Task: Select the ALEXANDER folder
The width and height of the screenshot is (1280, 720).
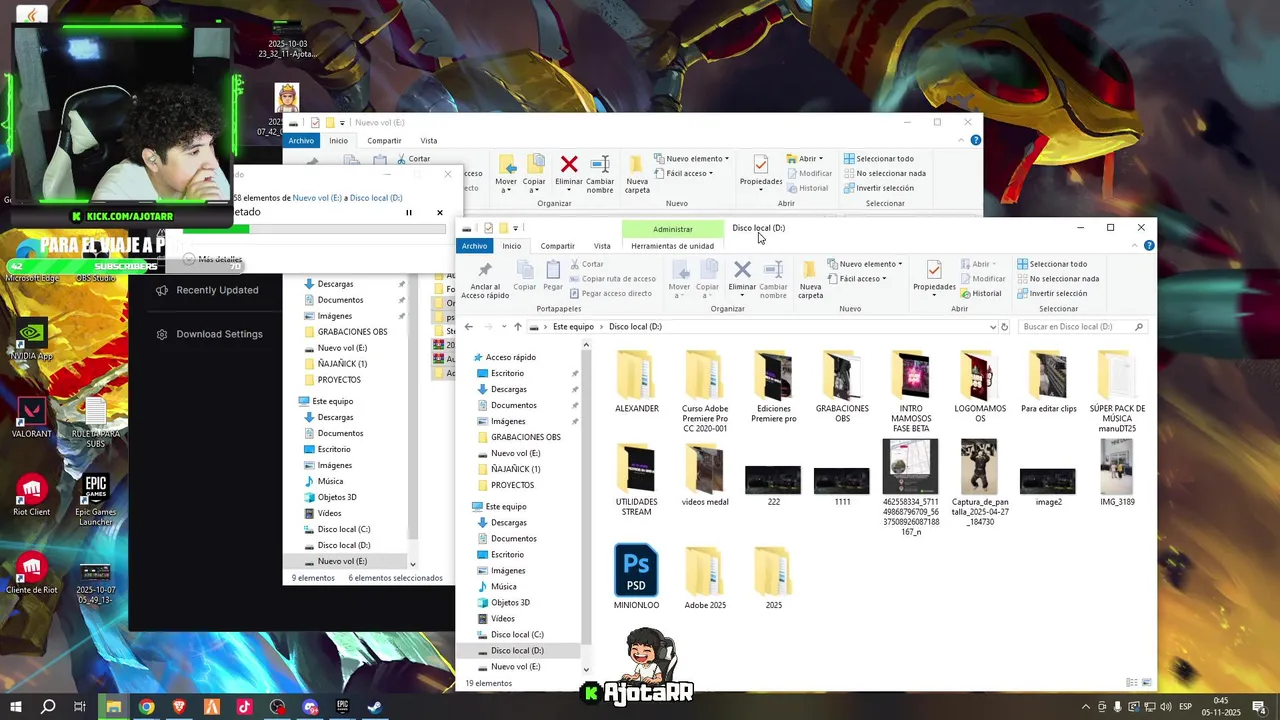Action: (x=636, y=382)
